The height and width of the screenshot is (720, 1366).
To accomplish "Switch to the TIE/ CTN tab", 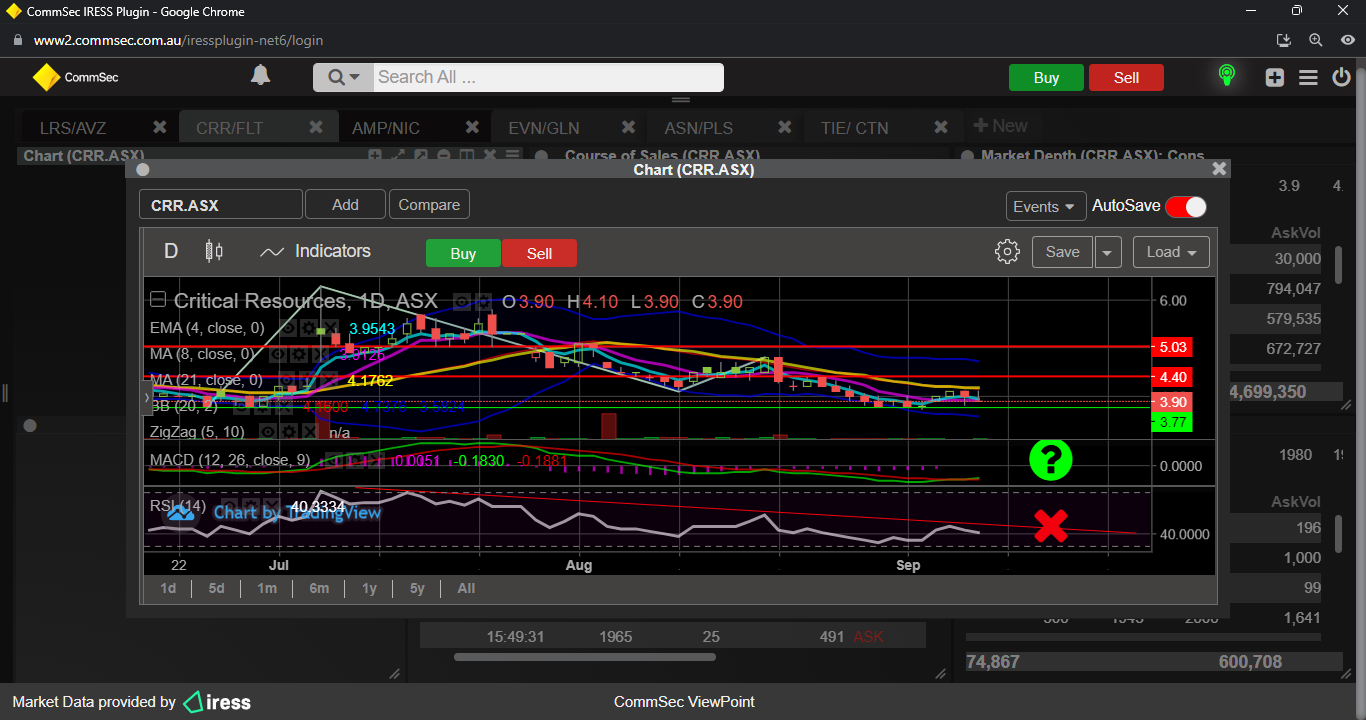I will [x=854, y=128].
